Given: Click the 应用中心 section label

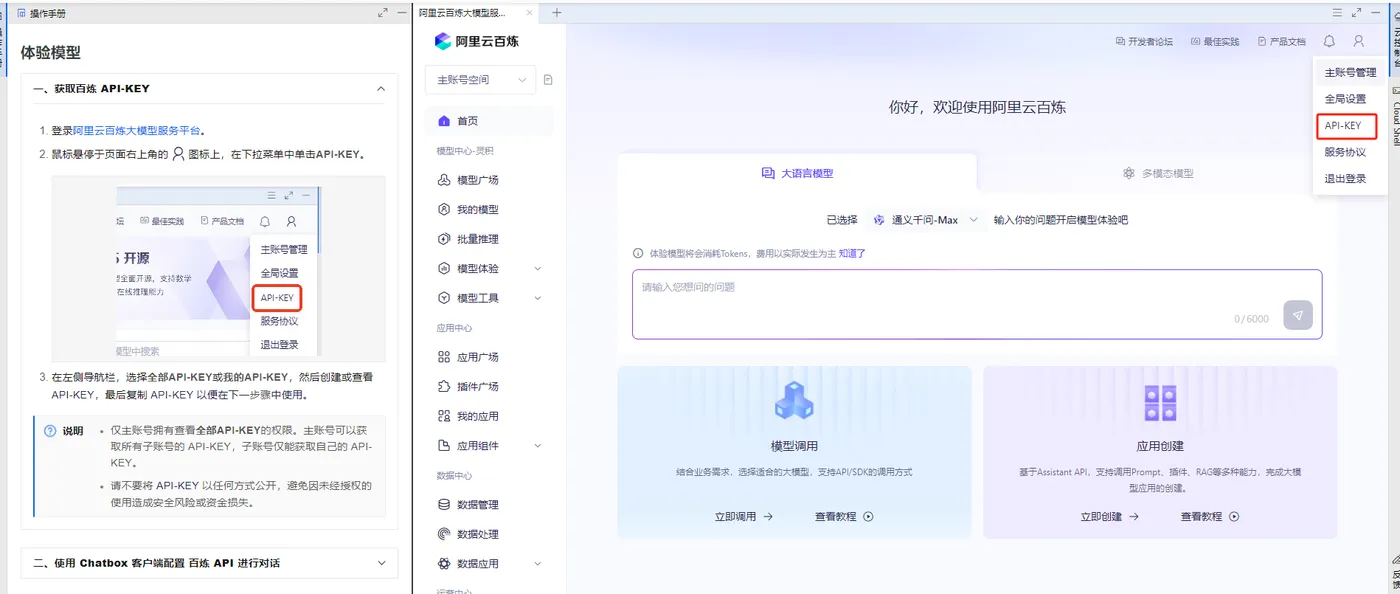Looking at the screenshot, I should pos(454,328).
